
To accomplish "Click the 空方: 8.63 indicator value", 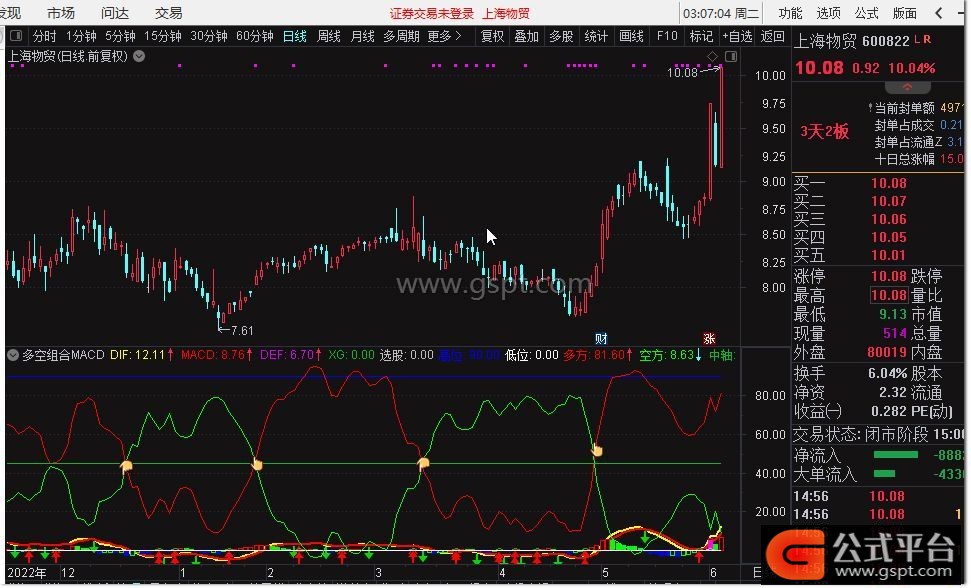I will click(671, 355).
